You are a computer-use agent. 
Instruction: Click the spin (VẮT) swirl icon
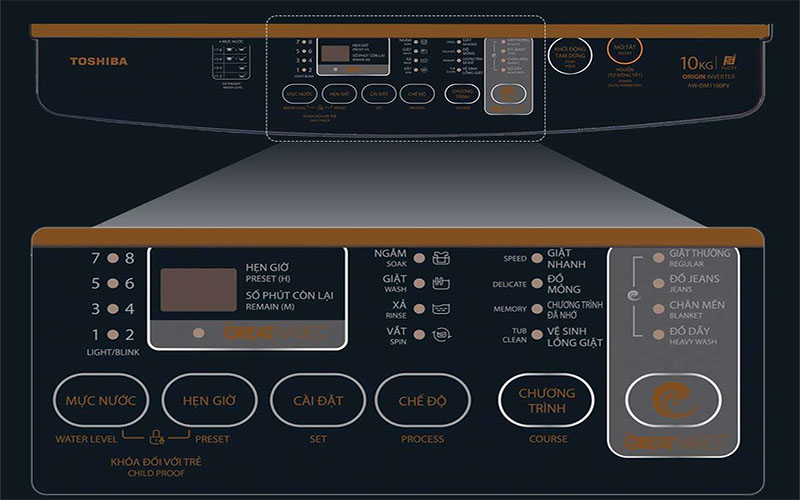pyautogui.click(x=441, y=335)
